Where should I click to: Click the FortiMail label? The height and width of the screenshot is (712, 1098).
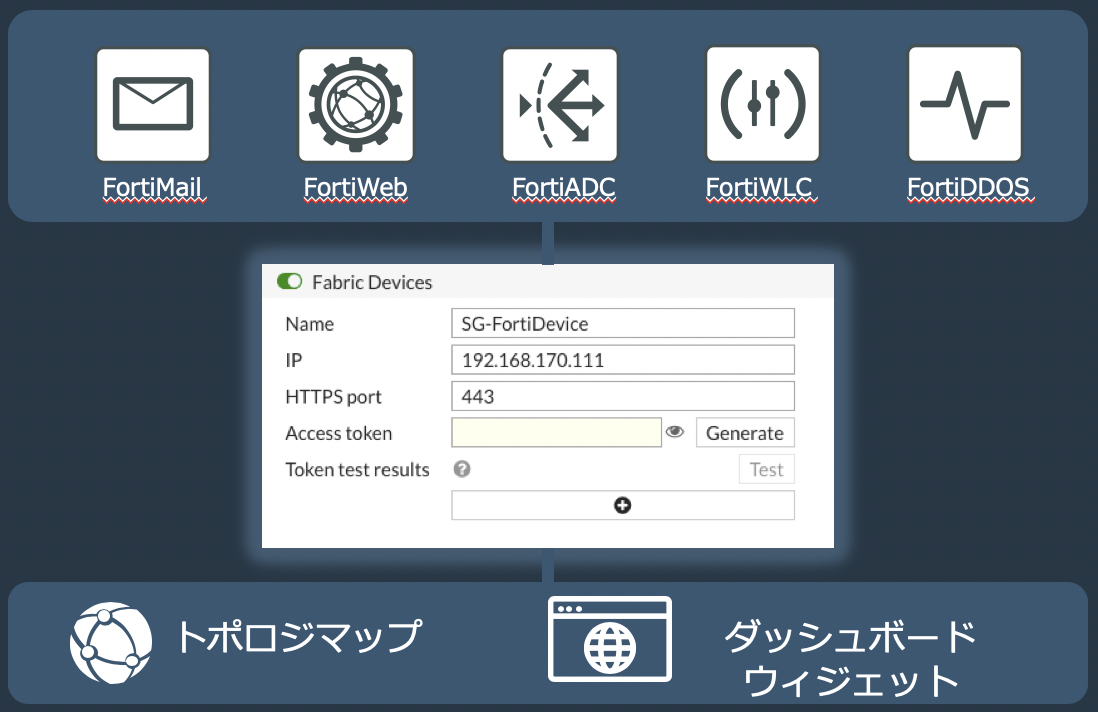[153, 188]
